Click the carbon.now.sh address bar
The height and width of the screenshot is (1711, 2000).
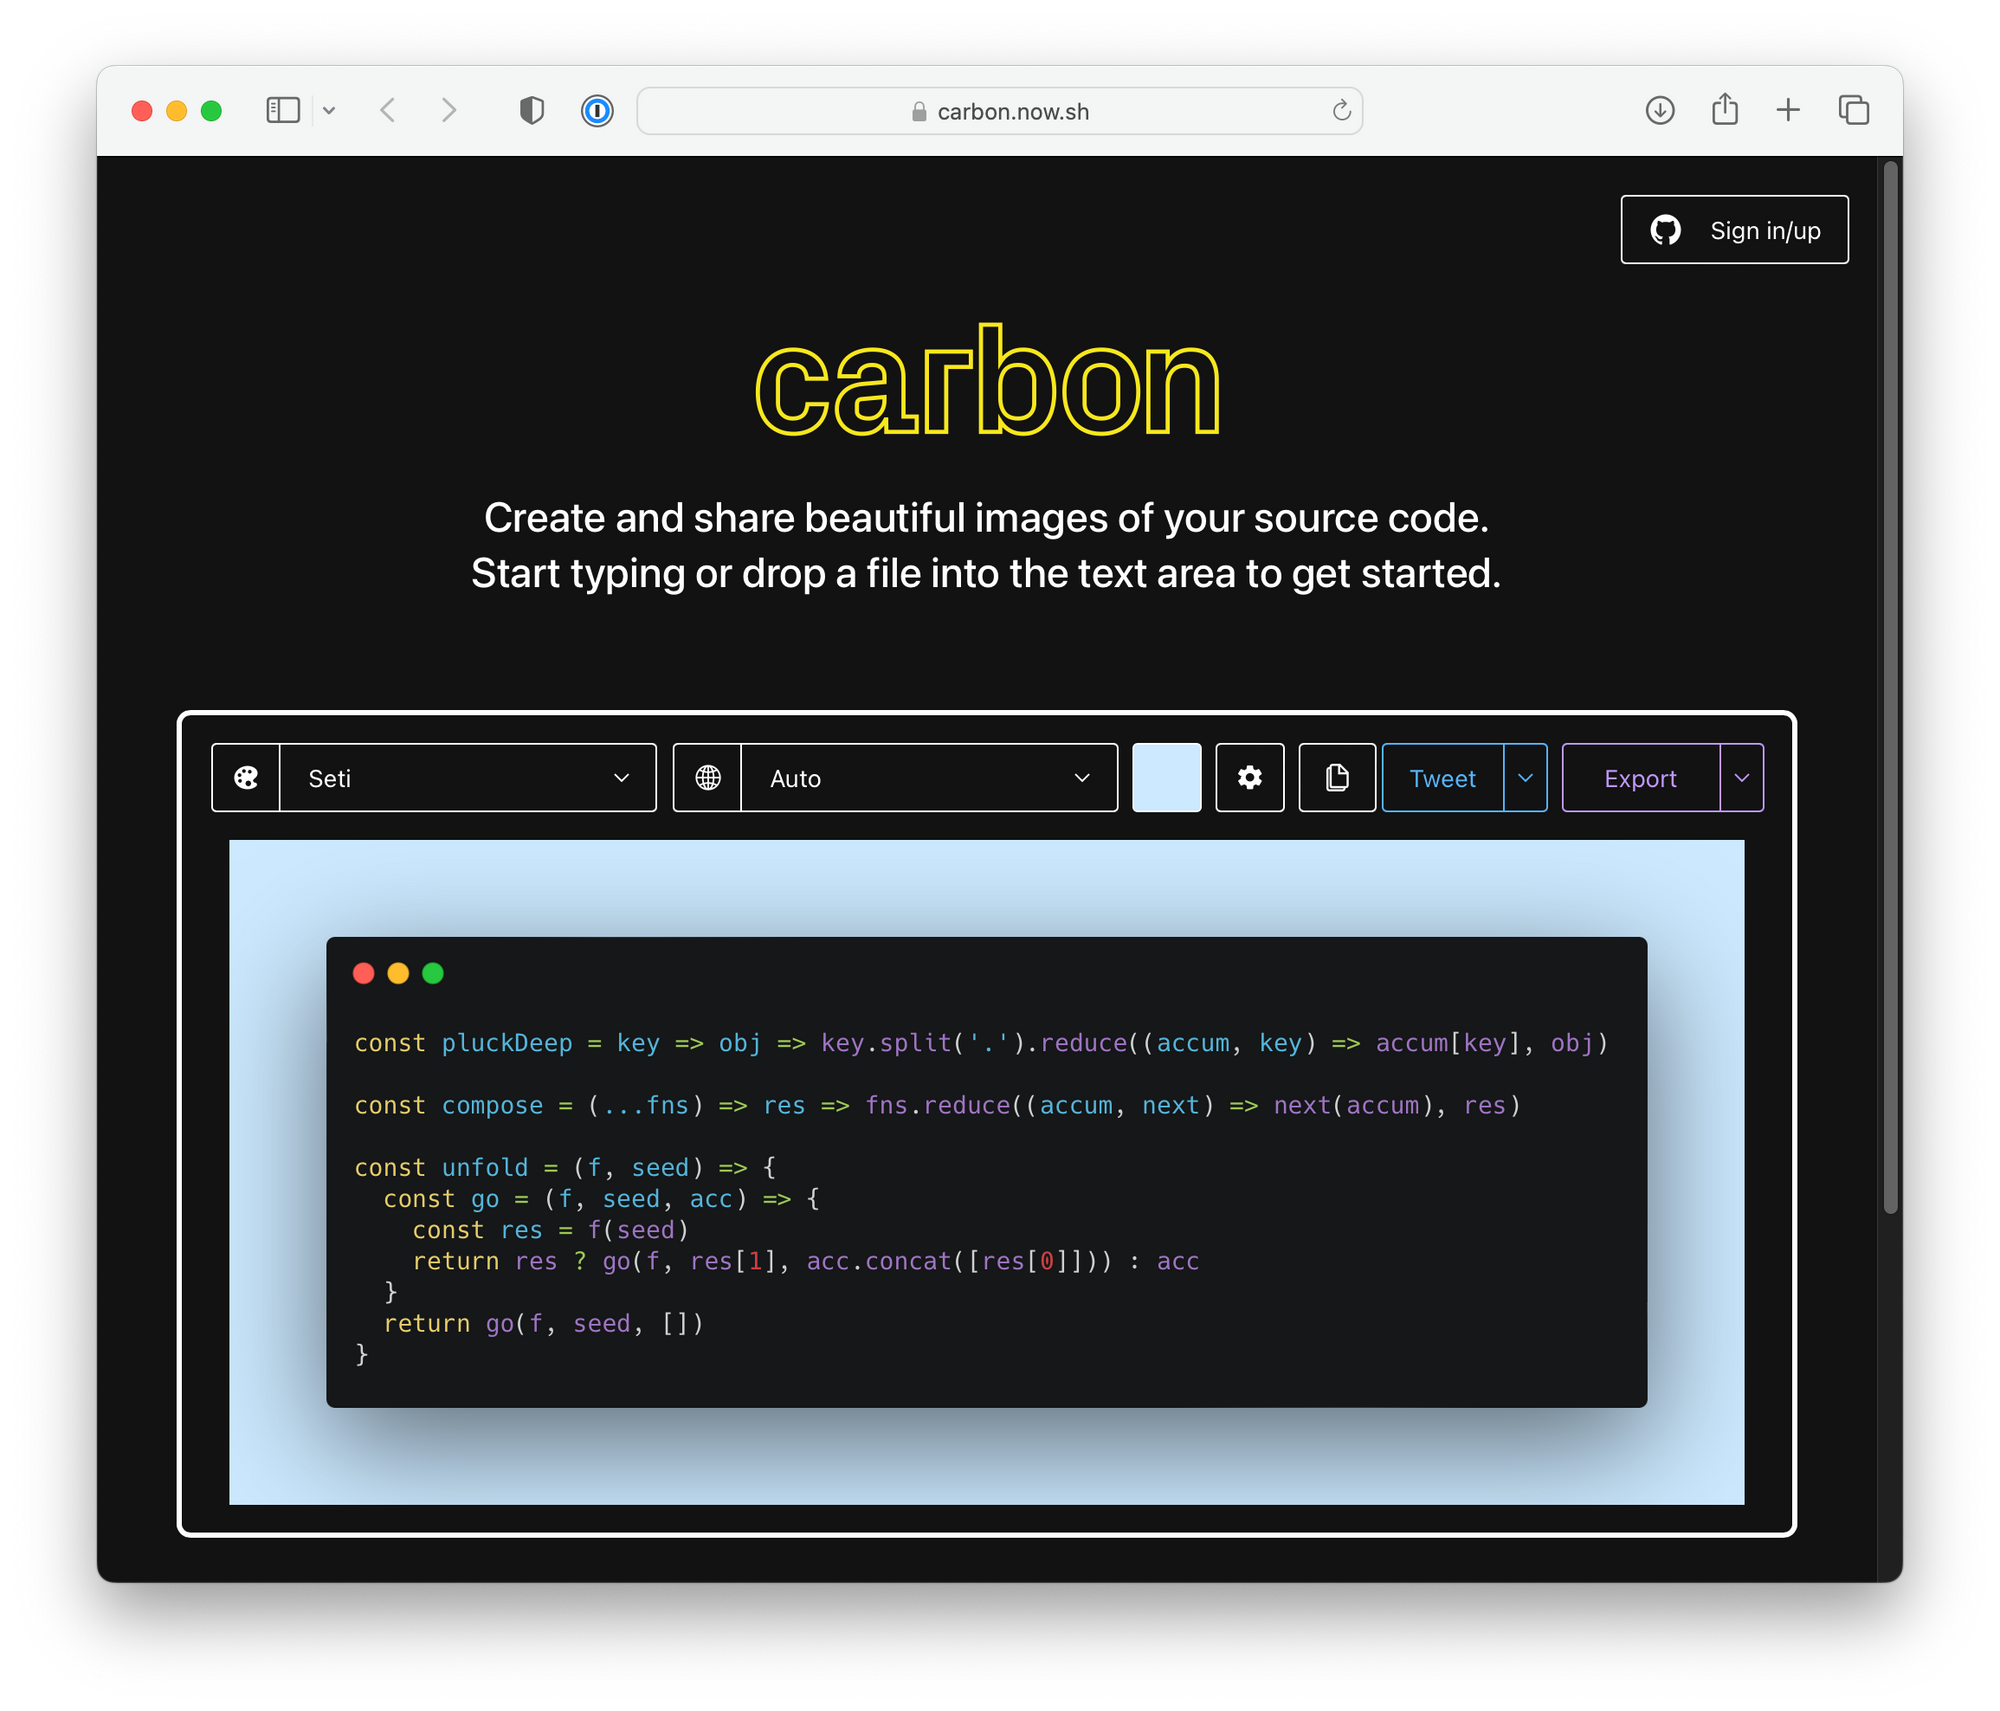(x=999, y=111)
